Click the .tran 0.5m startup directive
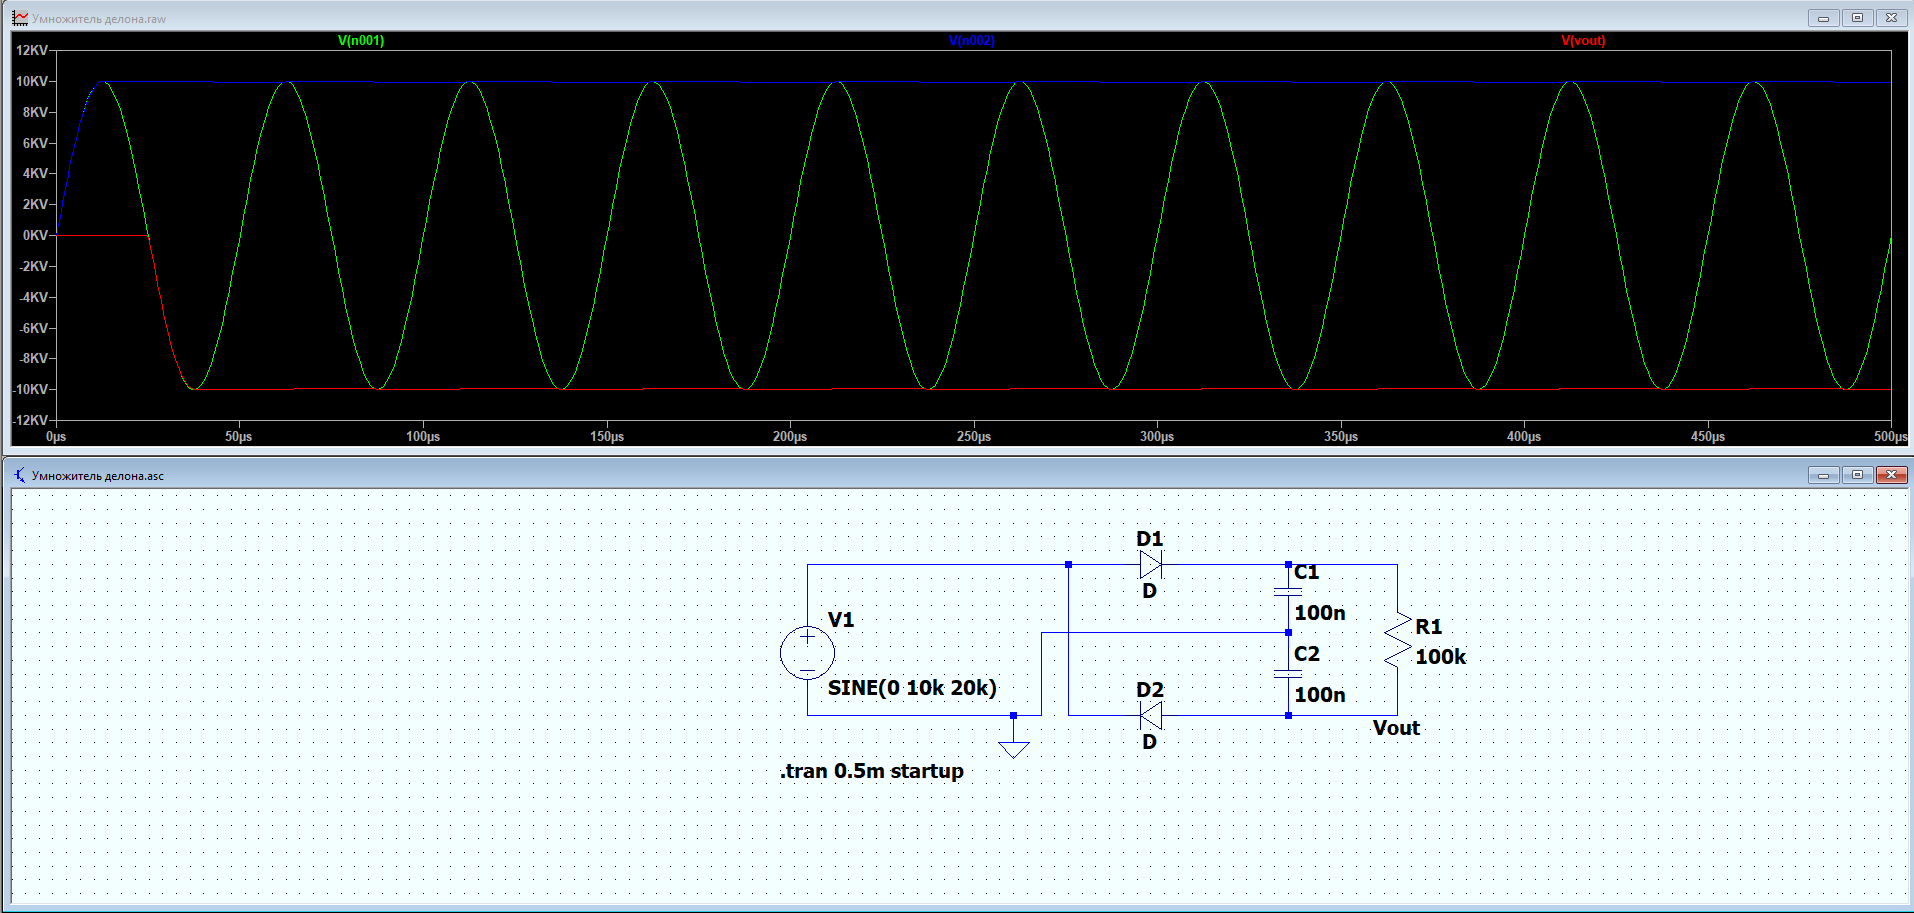Screen dimensions: 1914x913 coord(871,771)
